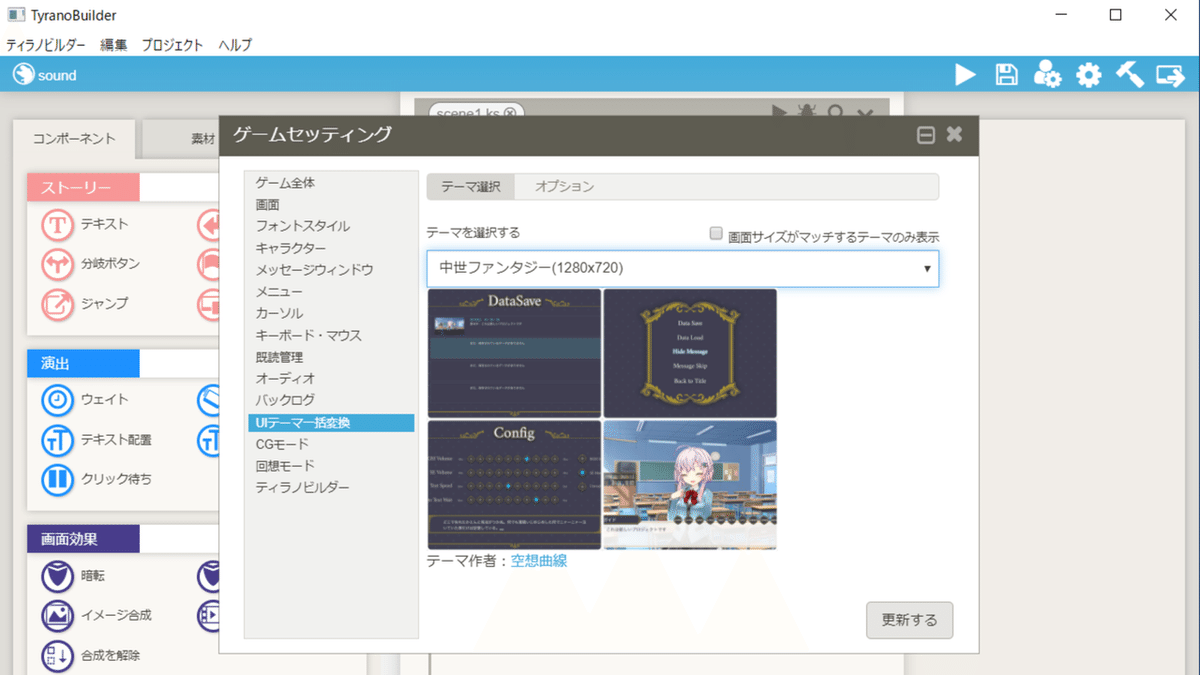Image resolution: width=1200 pixels, height=675 pixels.
Task: Open the 中世ファンタジー(1280x720) theme dropdown
Action: (682, 268)
